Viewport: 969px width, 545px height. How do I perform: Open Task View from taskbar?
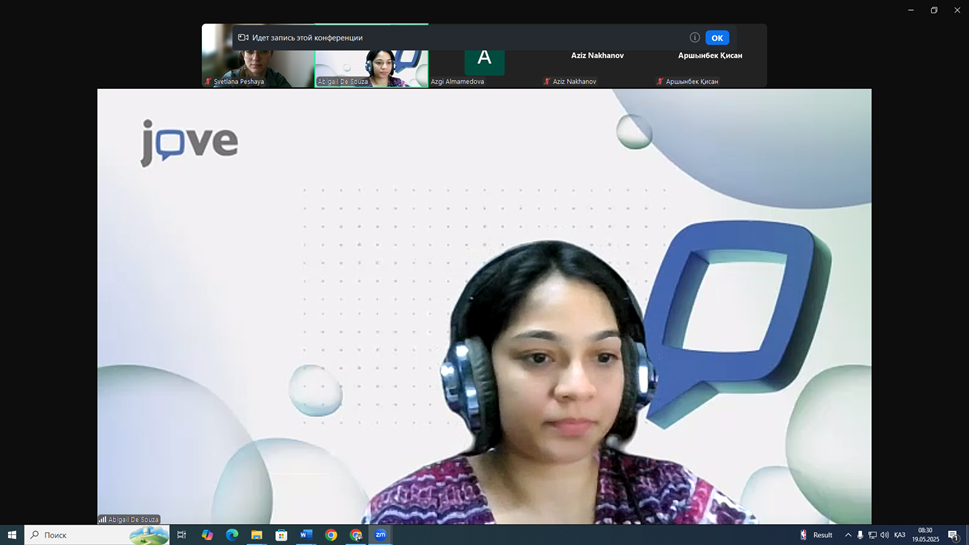tap(182, 535)
